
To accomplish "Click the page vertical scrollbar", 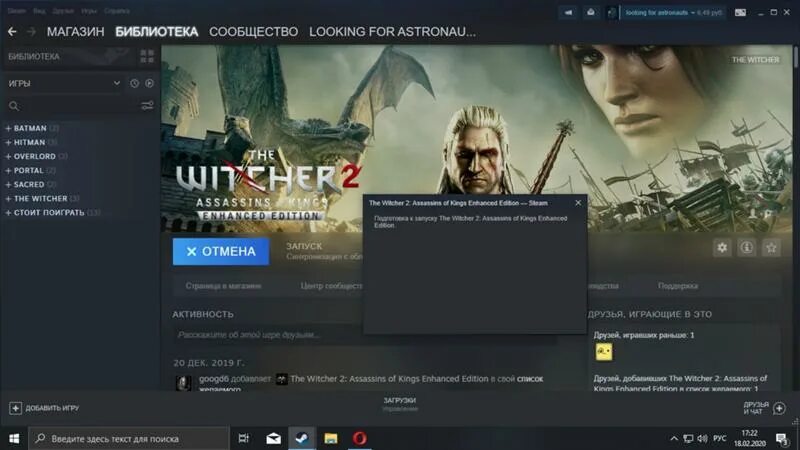I will [x=796, y=57].
